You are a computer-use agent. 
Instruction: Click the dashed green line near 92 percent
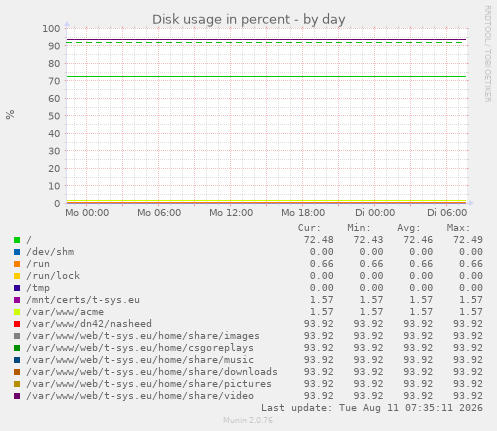pyautogui.click(x=266, y=43)
